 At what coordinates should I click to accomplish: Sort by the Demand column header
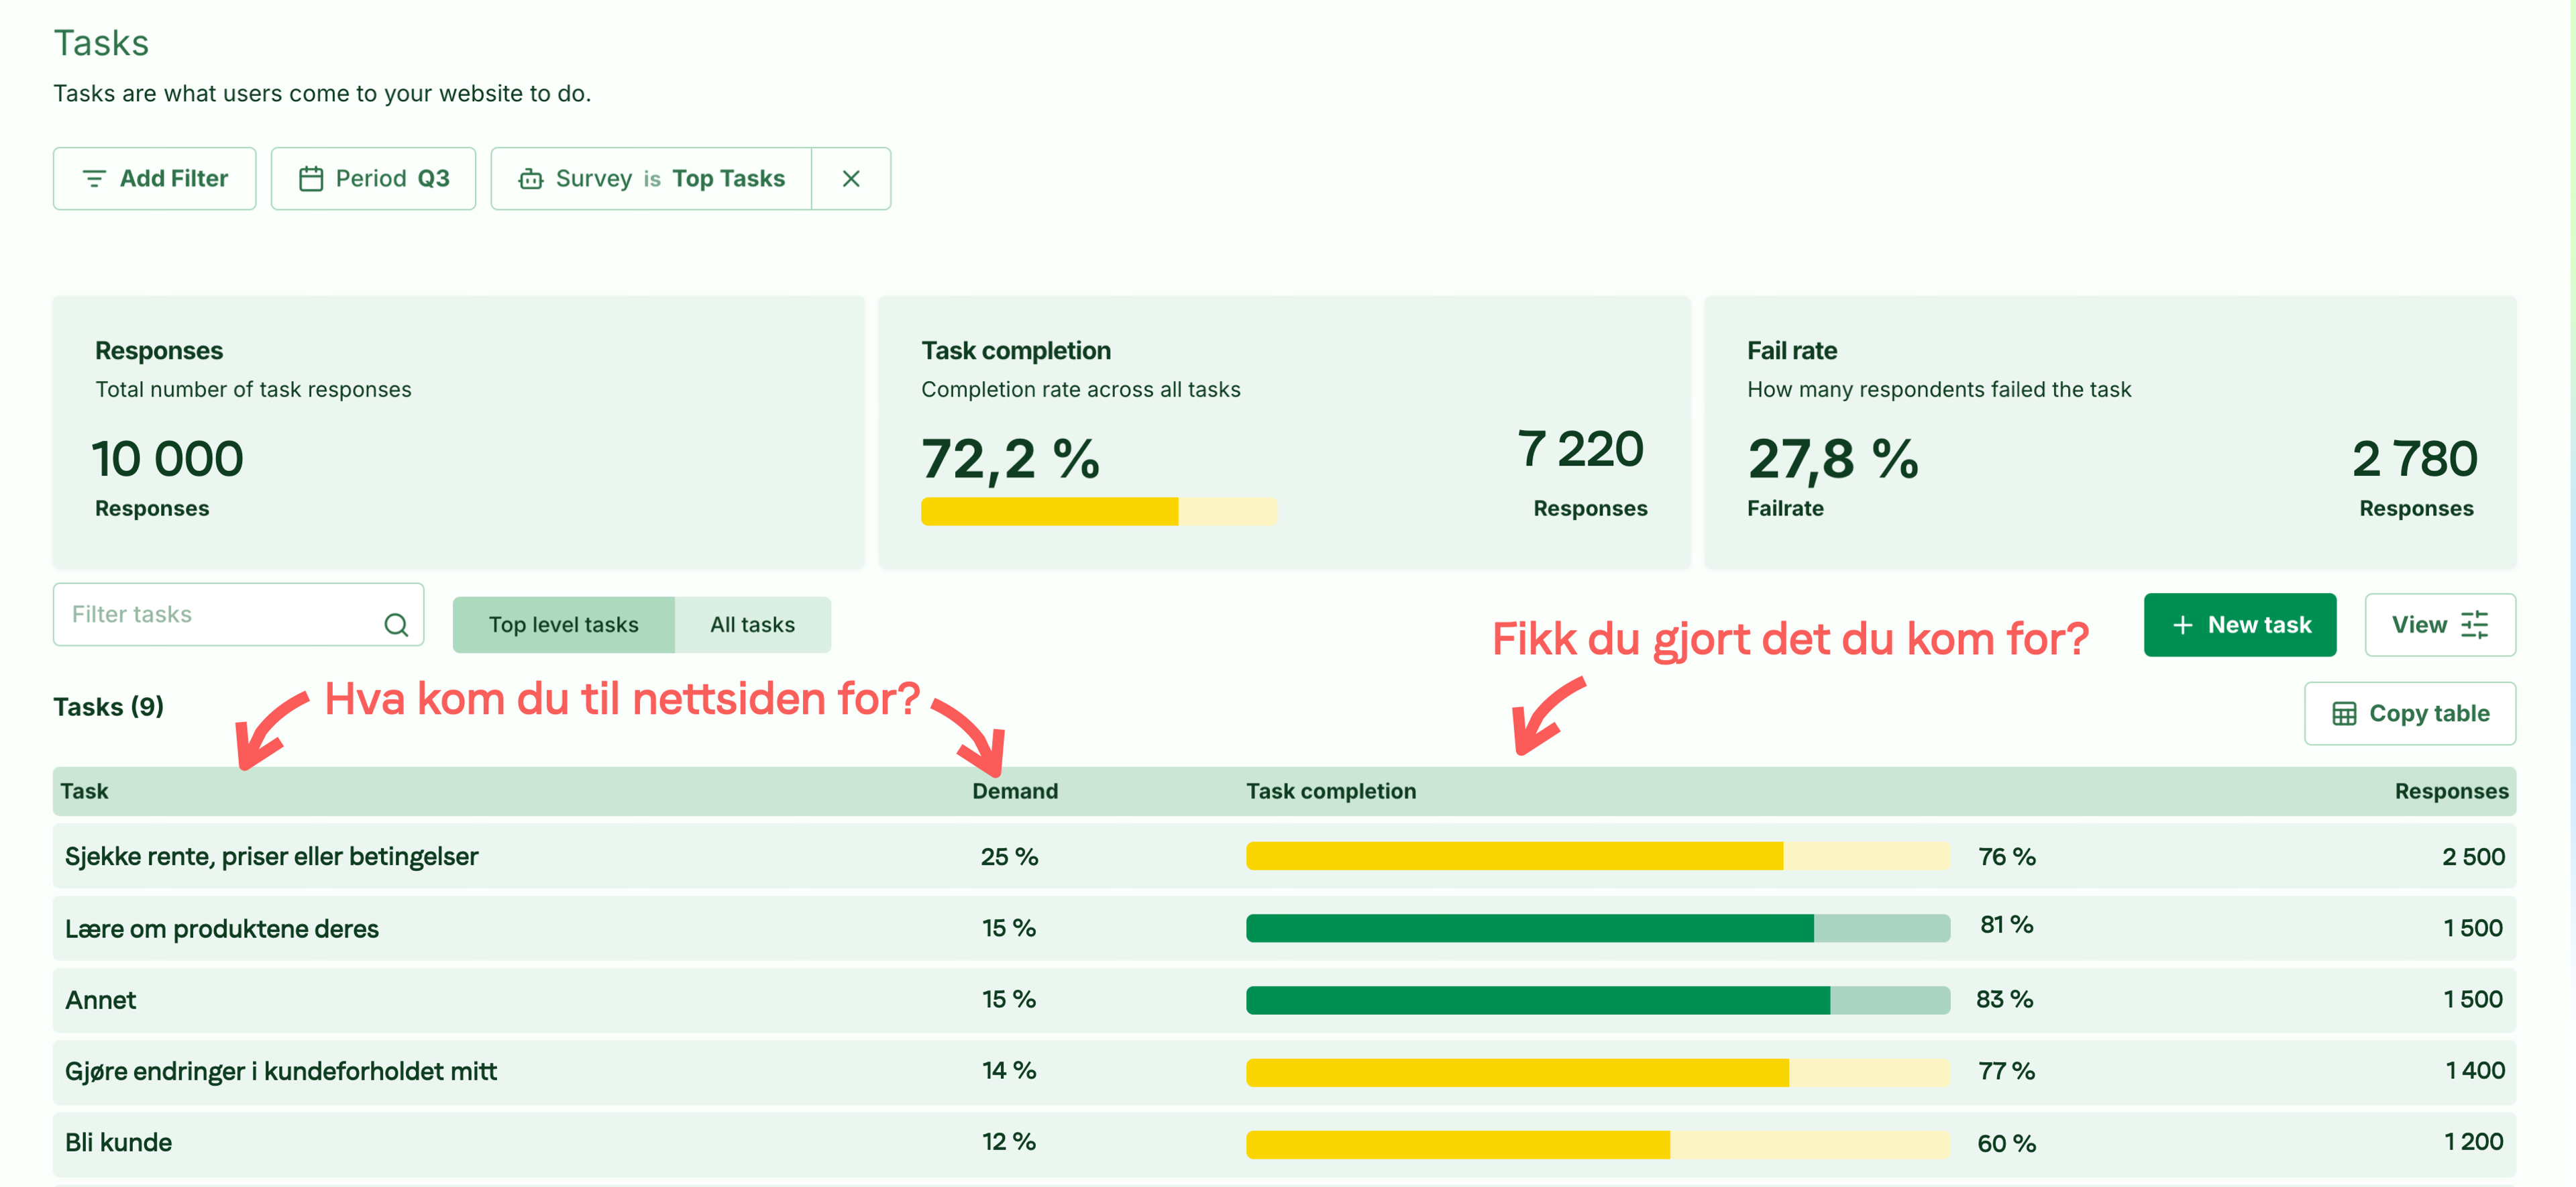(x=1015, y=791)
